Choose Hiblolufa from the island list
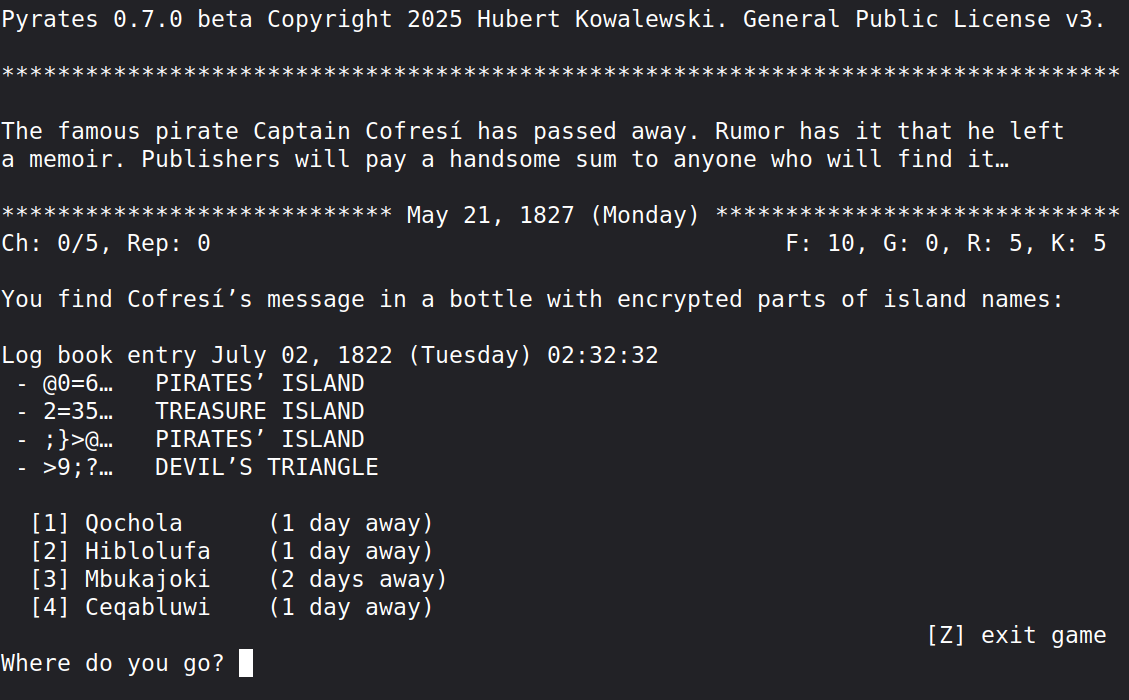The width and height of the screenshot is (1129, 700). 147,551
